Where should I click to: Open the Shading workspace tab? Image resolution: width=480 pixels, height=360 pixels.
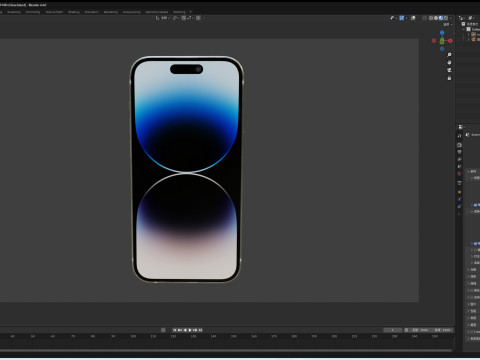[x=74, y=12]
